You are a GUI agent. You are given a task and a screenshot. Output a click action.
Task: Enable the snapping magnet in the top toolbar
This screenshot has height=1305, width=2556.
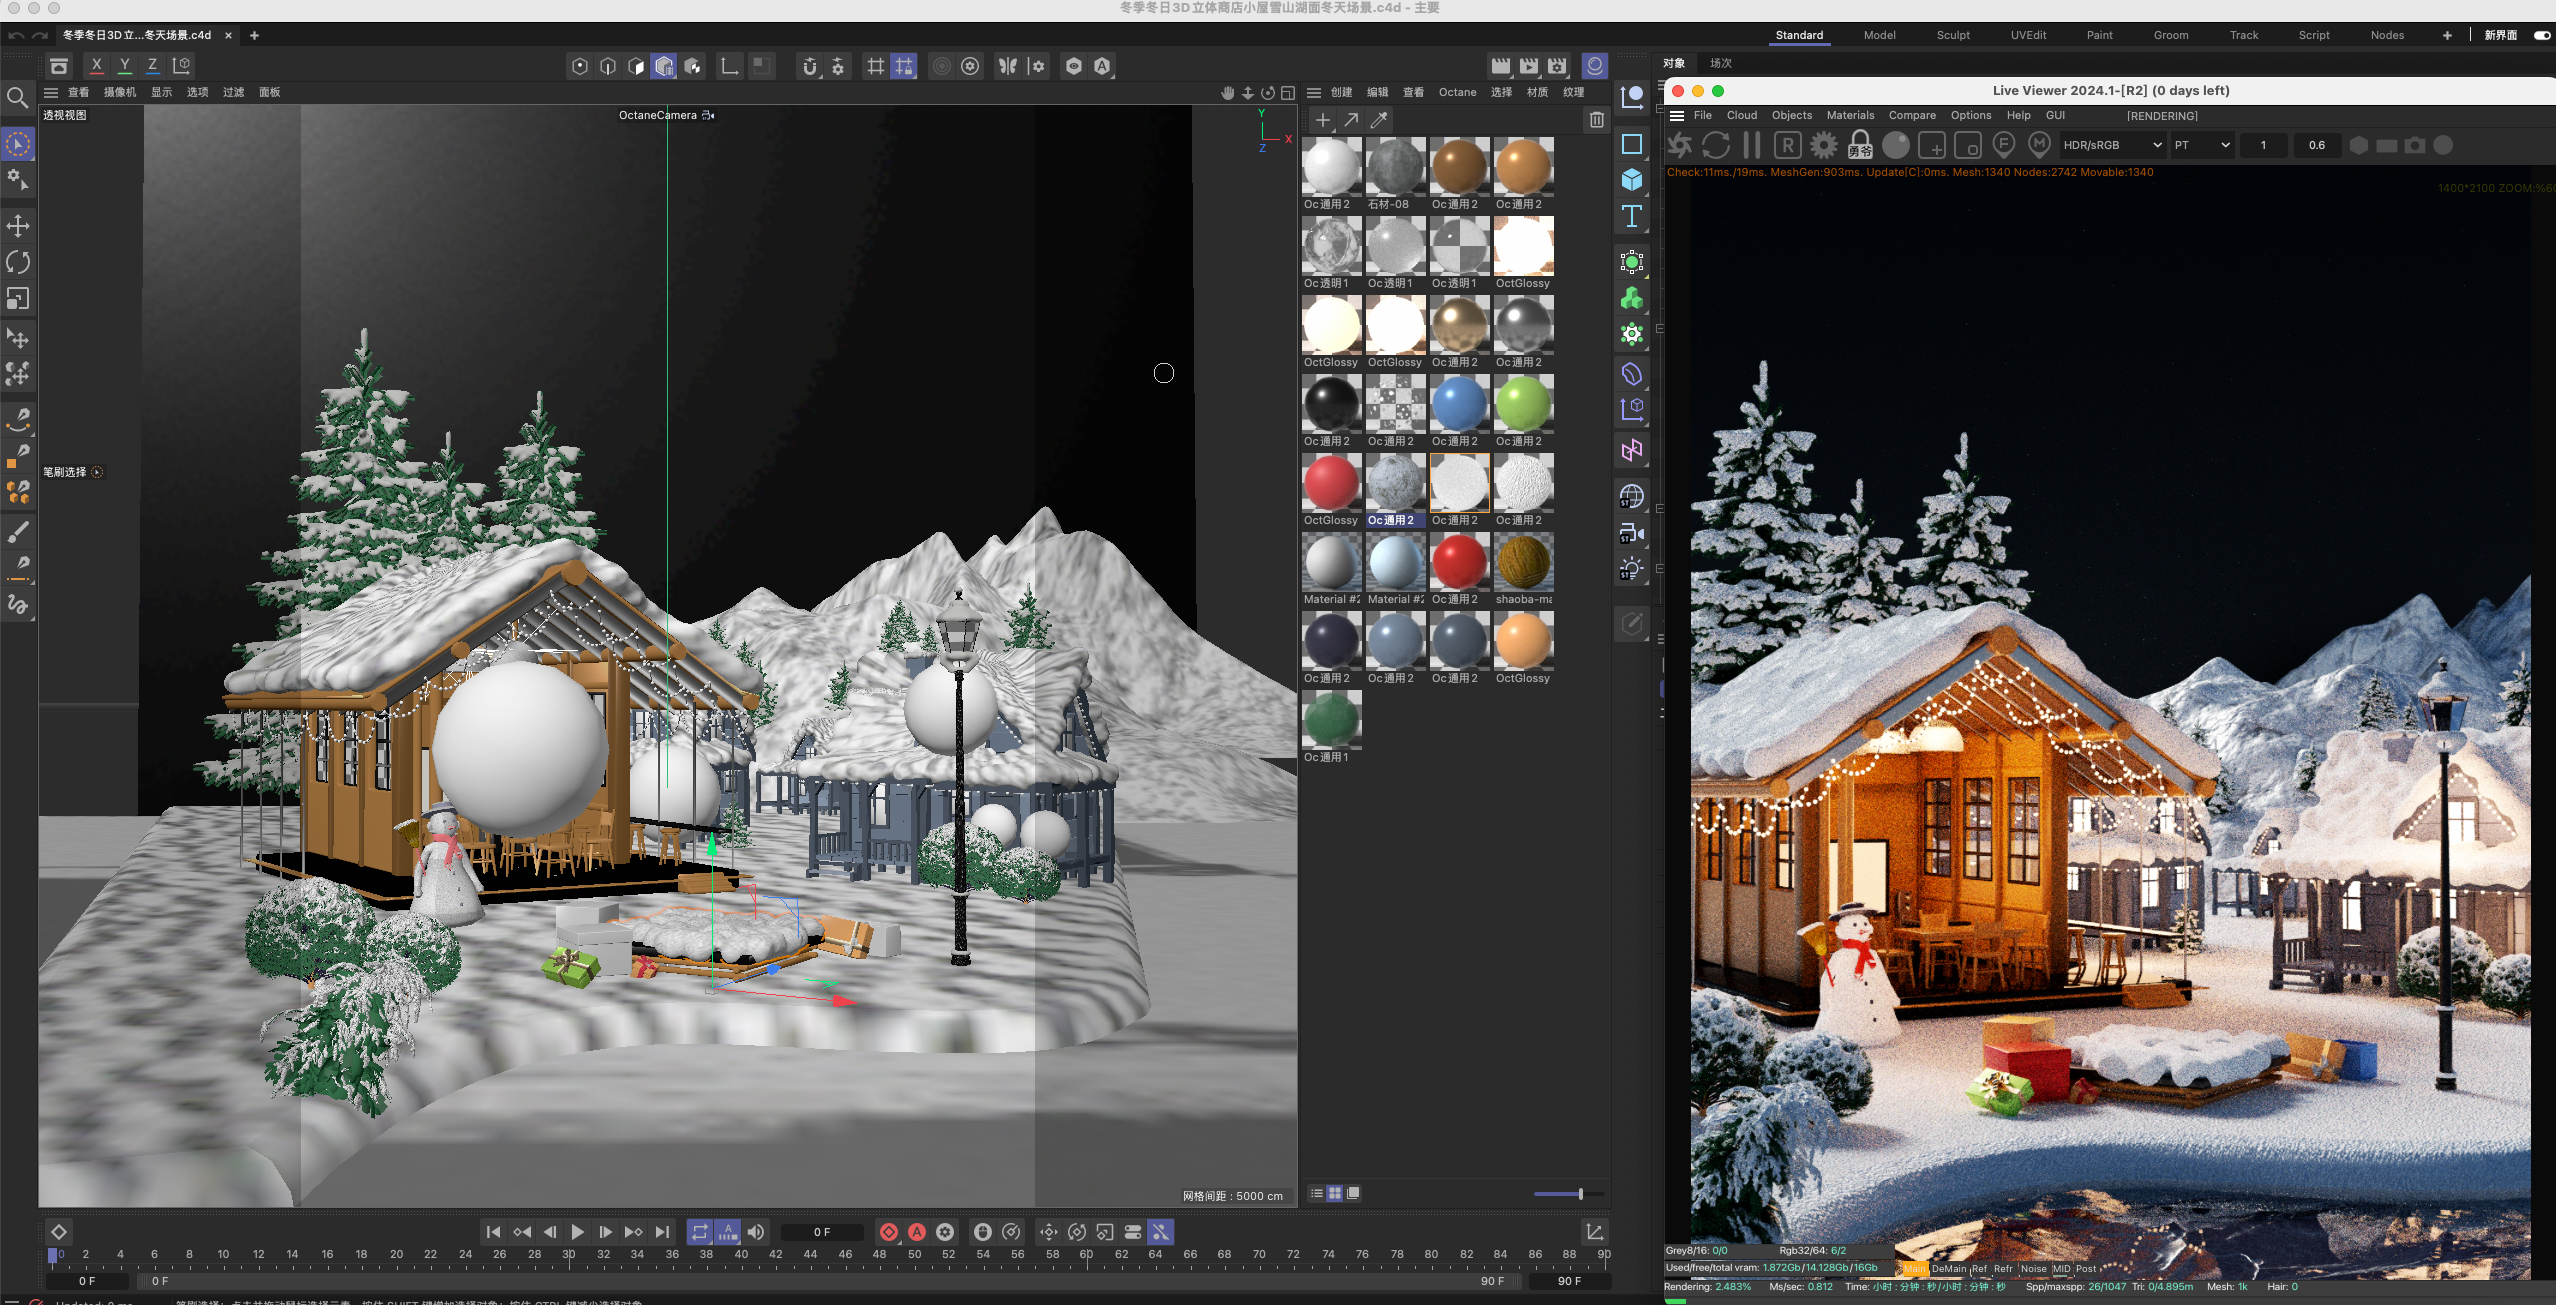click(x=811, y=66)
